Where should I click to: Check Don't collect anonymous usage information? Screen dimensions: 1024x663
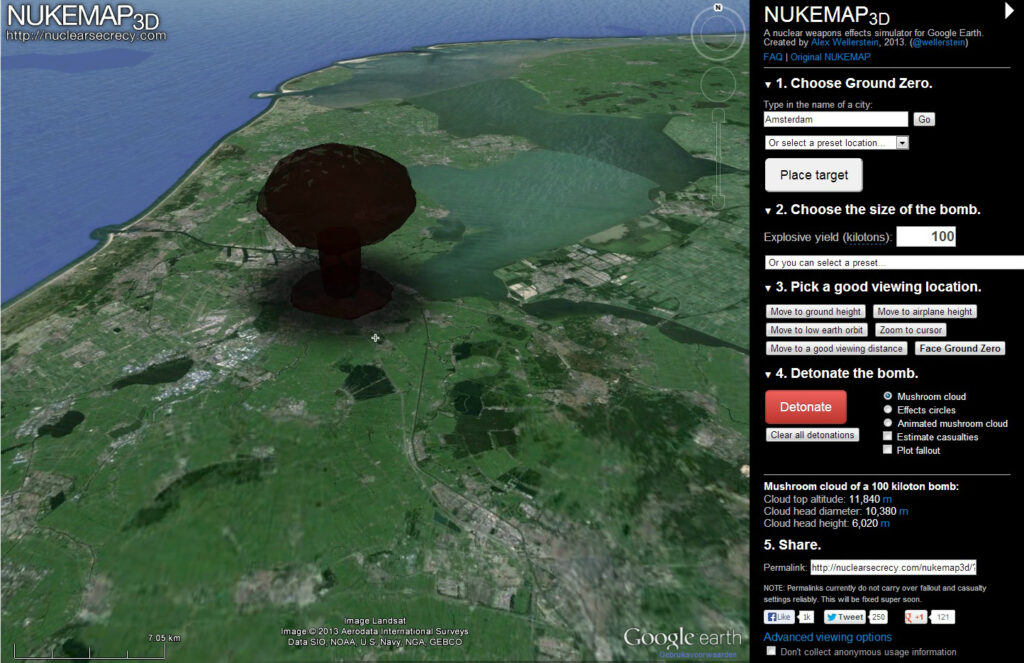pyautogui.click(x=771, y=651)
